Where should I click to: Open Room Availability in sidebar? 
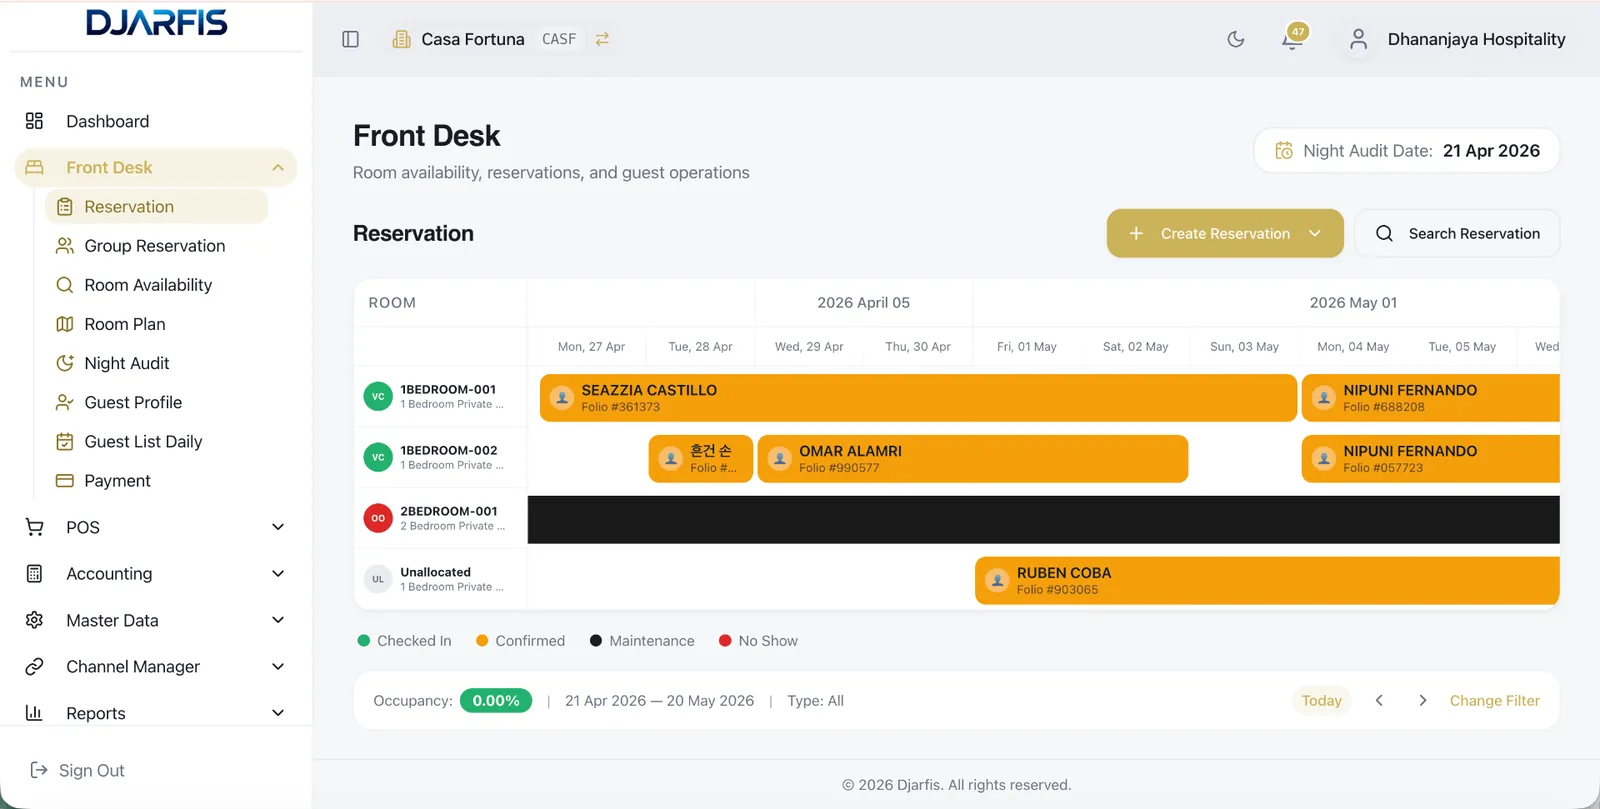tap(148, 285)
